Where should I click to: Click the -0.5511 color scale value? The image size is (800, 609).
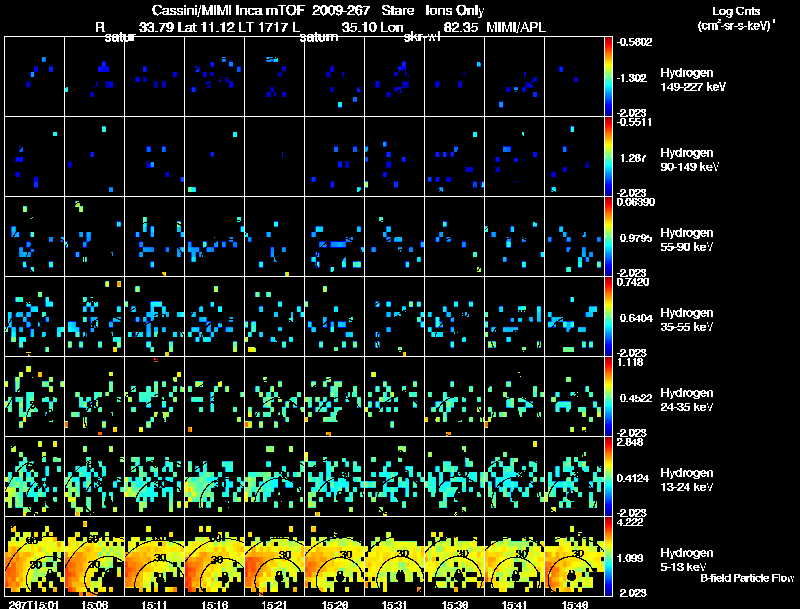coord(634,122)
